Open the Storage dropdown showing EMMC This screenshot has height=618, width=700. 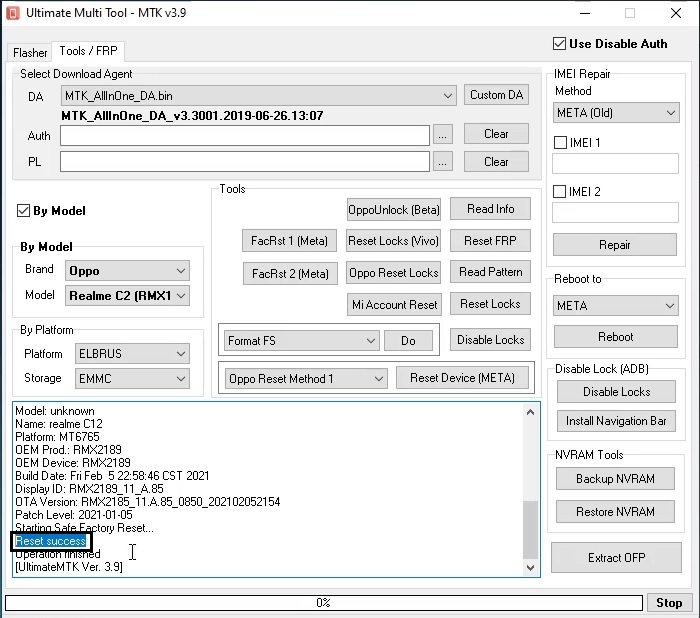[132, 379]
